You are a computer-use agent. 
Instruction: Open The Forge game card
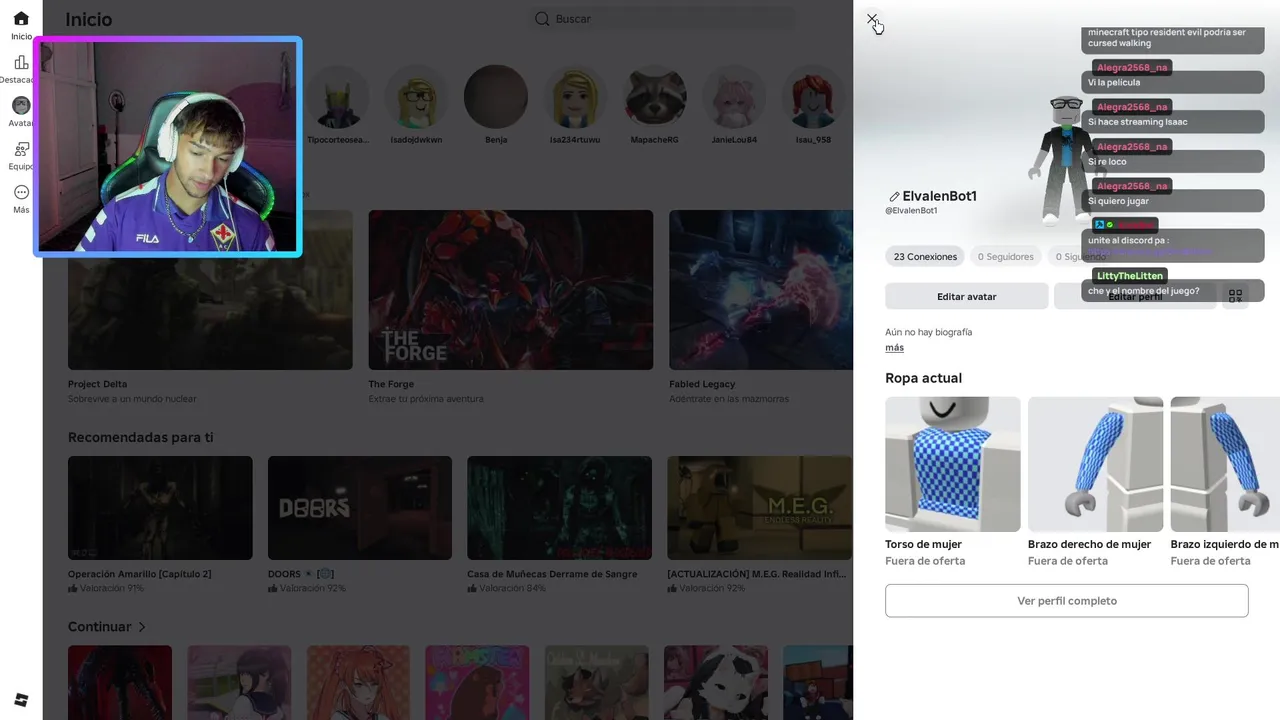511,307
